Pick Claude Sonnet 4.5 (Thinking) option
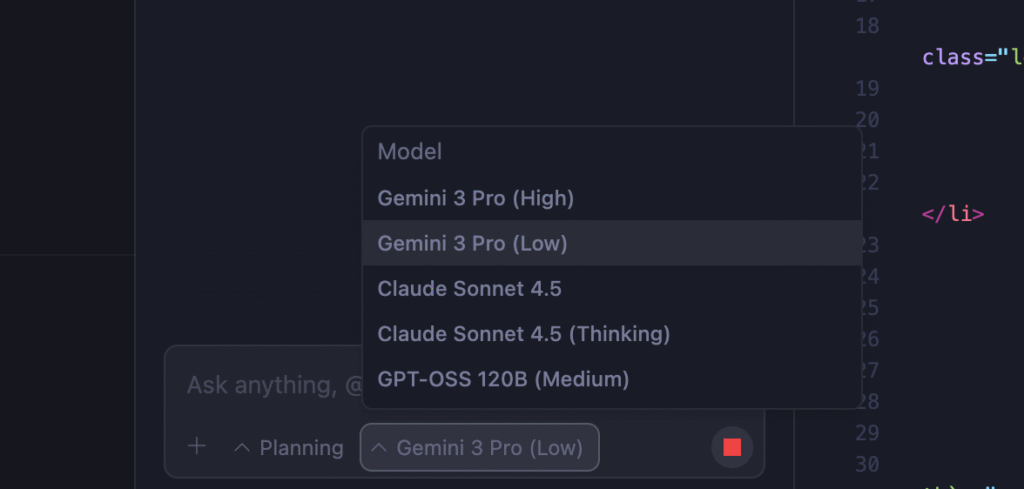 (x=523, y=334)
